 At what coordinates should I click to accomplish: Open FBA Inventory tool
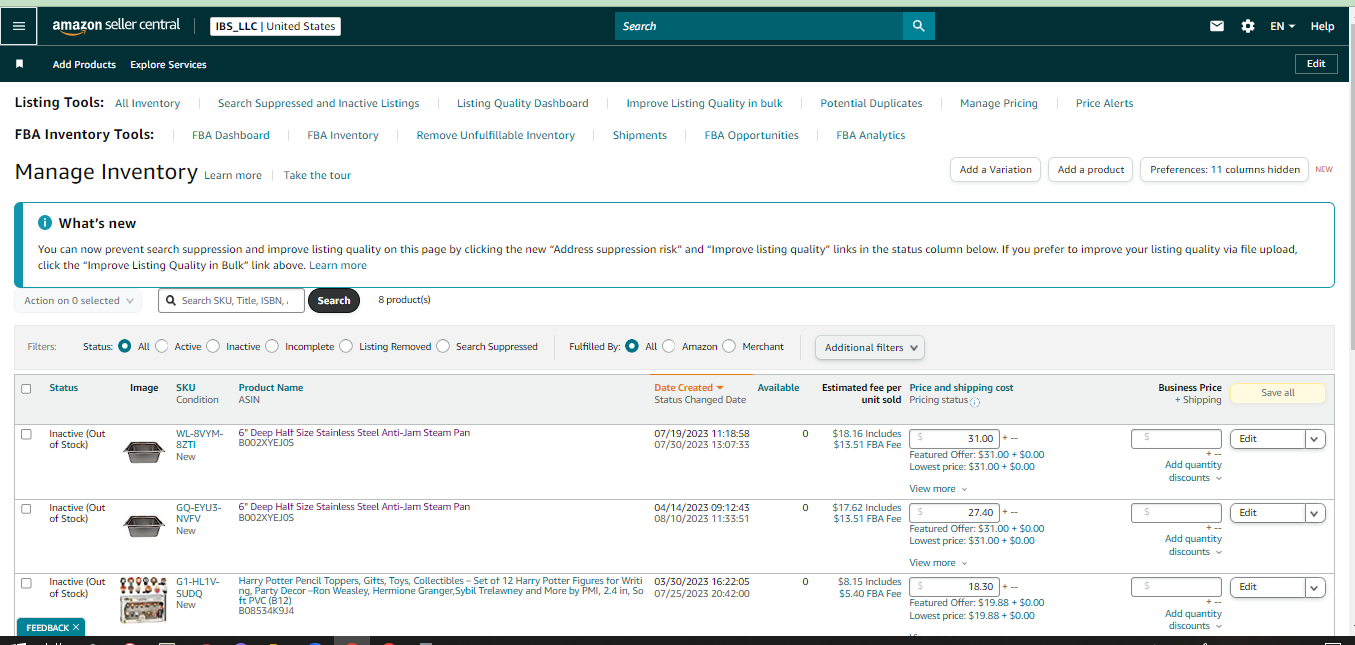click(x=343, y=135)
